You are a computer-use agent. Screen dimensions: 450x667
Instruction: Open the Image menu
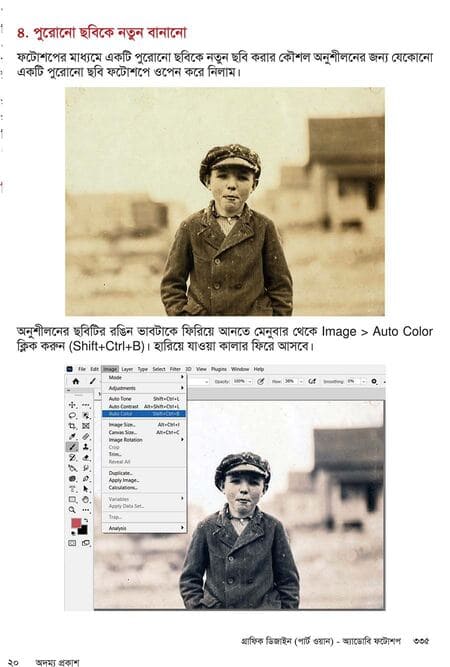(110, 369)
